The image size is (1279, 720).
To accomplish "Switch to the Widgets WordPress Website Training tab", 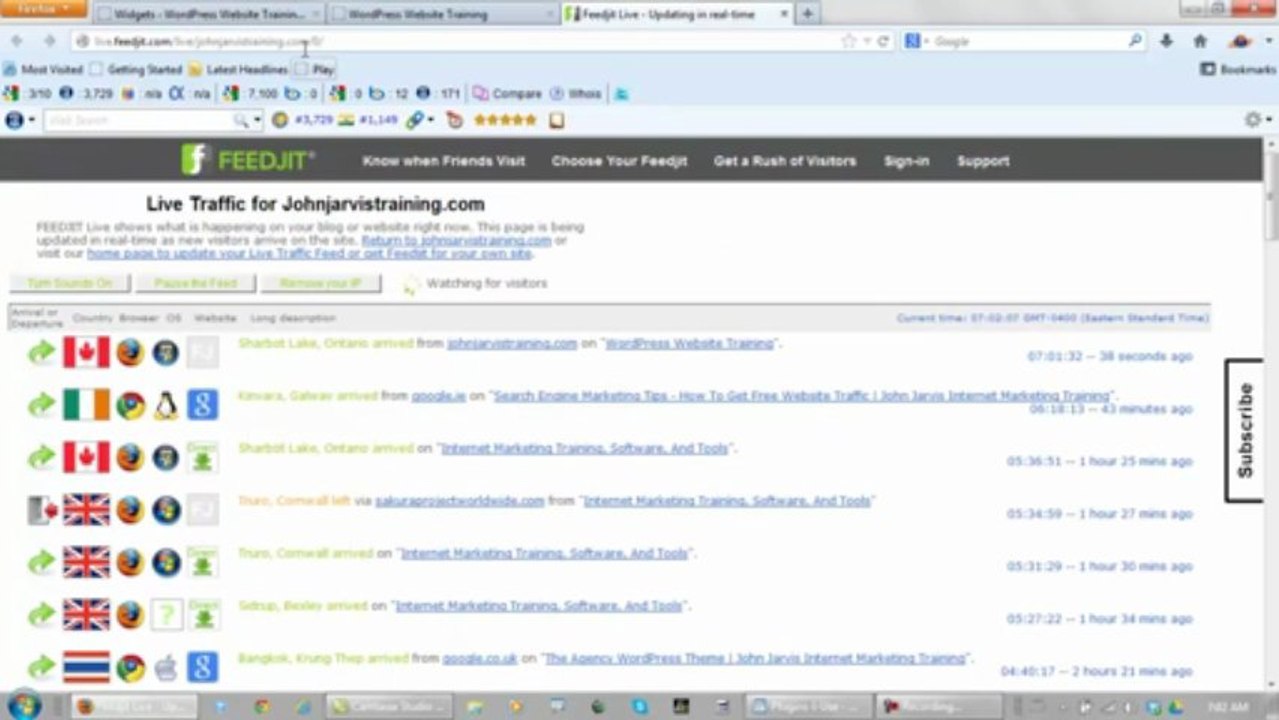I will 208,14.
